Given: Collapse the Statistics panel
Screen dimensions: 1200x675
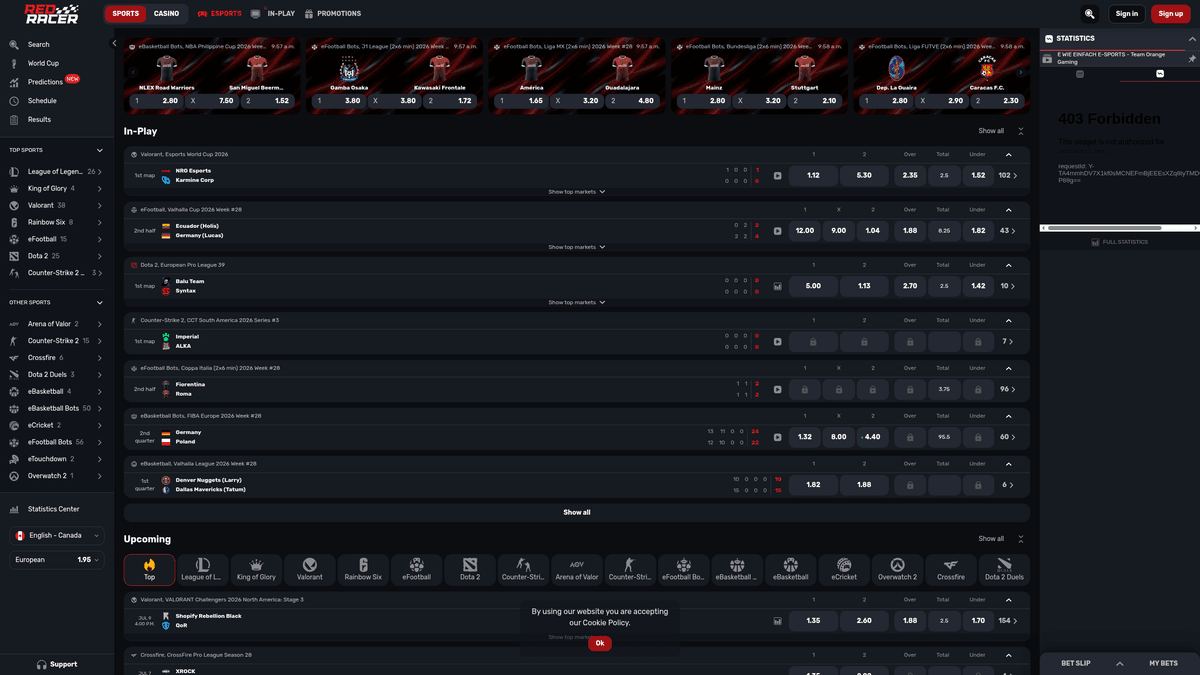Looking at the screenshot, I should click(1191, 38).
